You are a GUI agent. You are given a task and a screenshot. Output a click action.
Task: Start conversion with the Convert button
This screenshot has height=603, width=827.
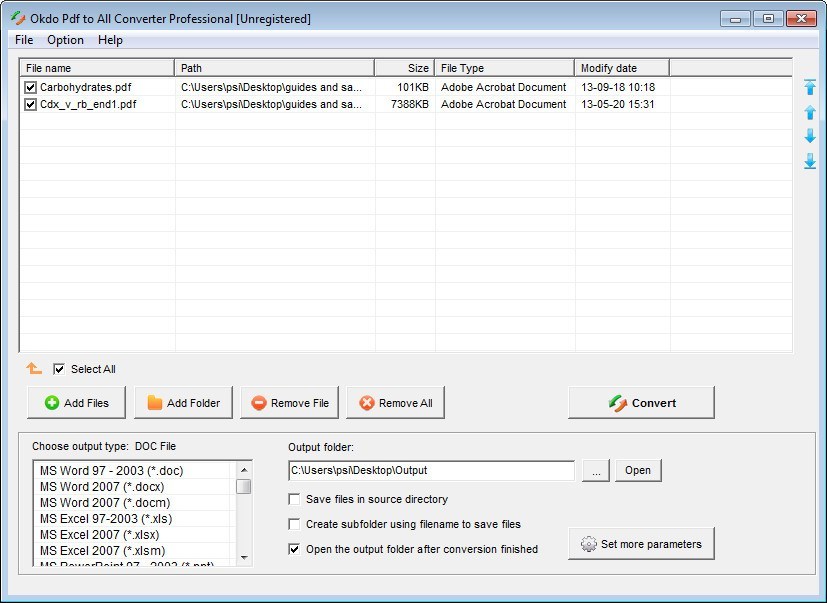pos(641,403)
